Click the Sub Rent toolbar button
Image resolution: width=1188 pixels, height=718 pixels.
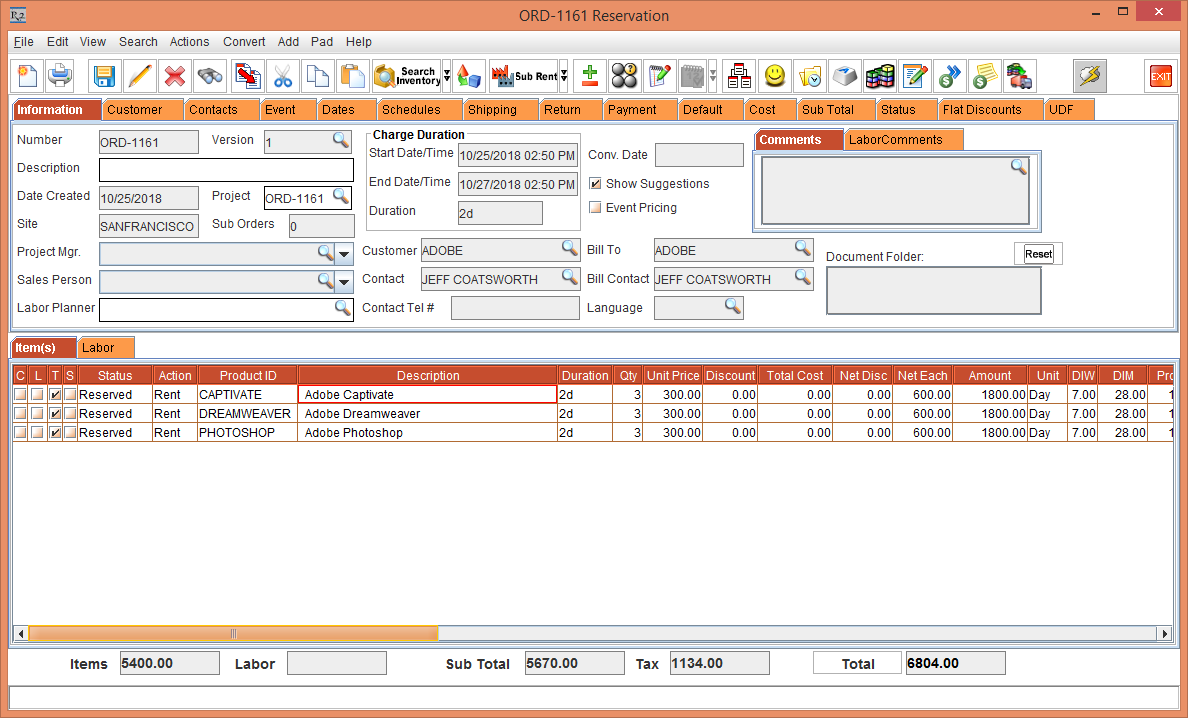coord(524,76)
